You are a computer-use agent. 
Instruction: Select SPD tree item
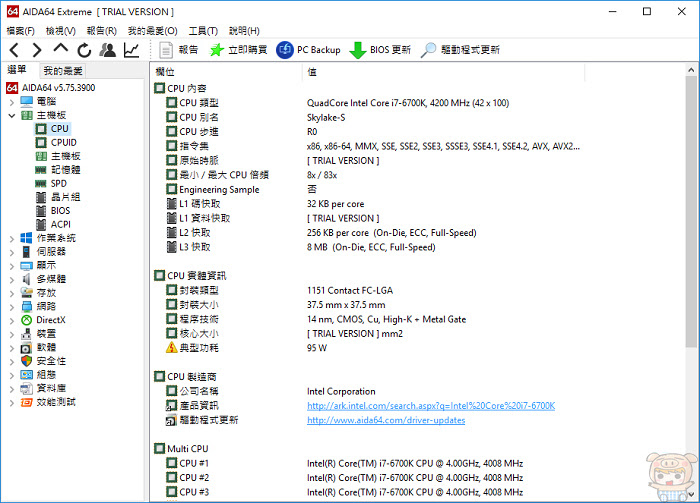click(x=51, y=183)
